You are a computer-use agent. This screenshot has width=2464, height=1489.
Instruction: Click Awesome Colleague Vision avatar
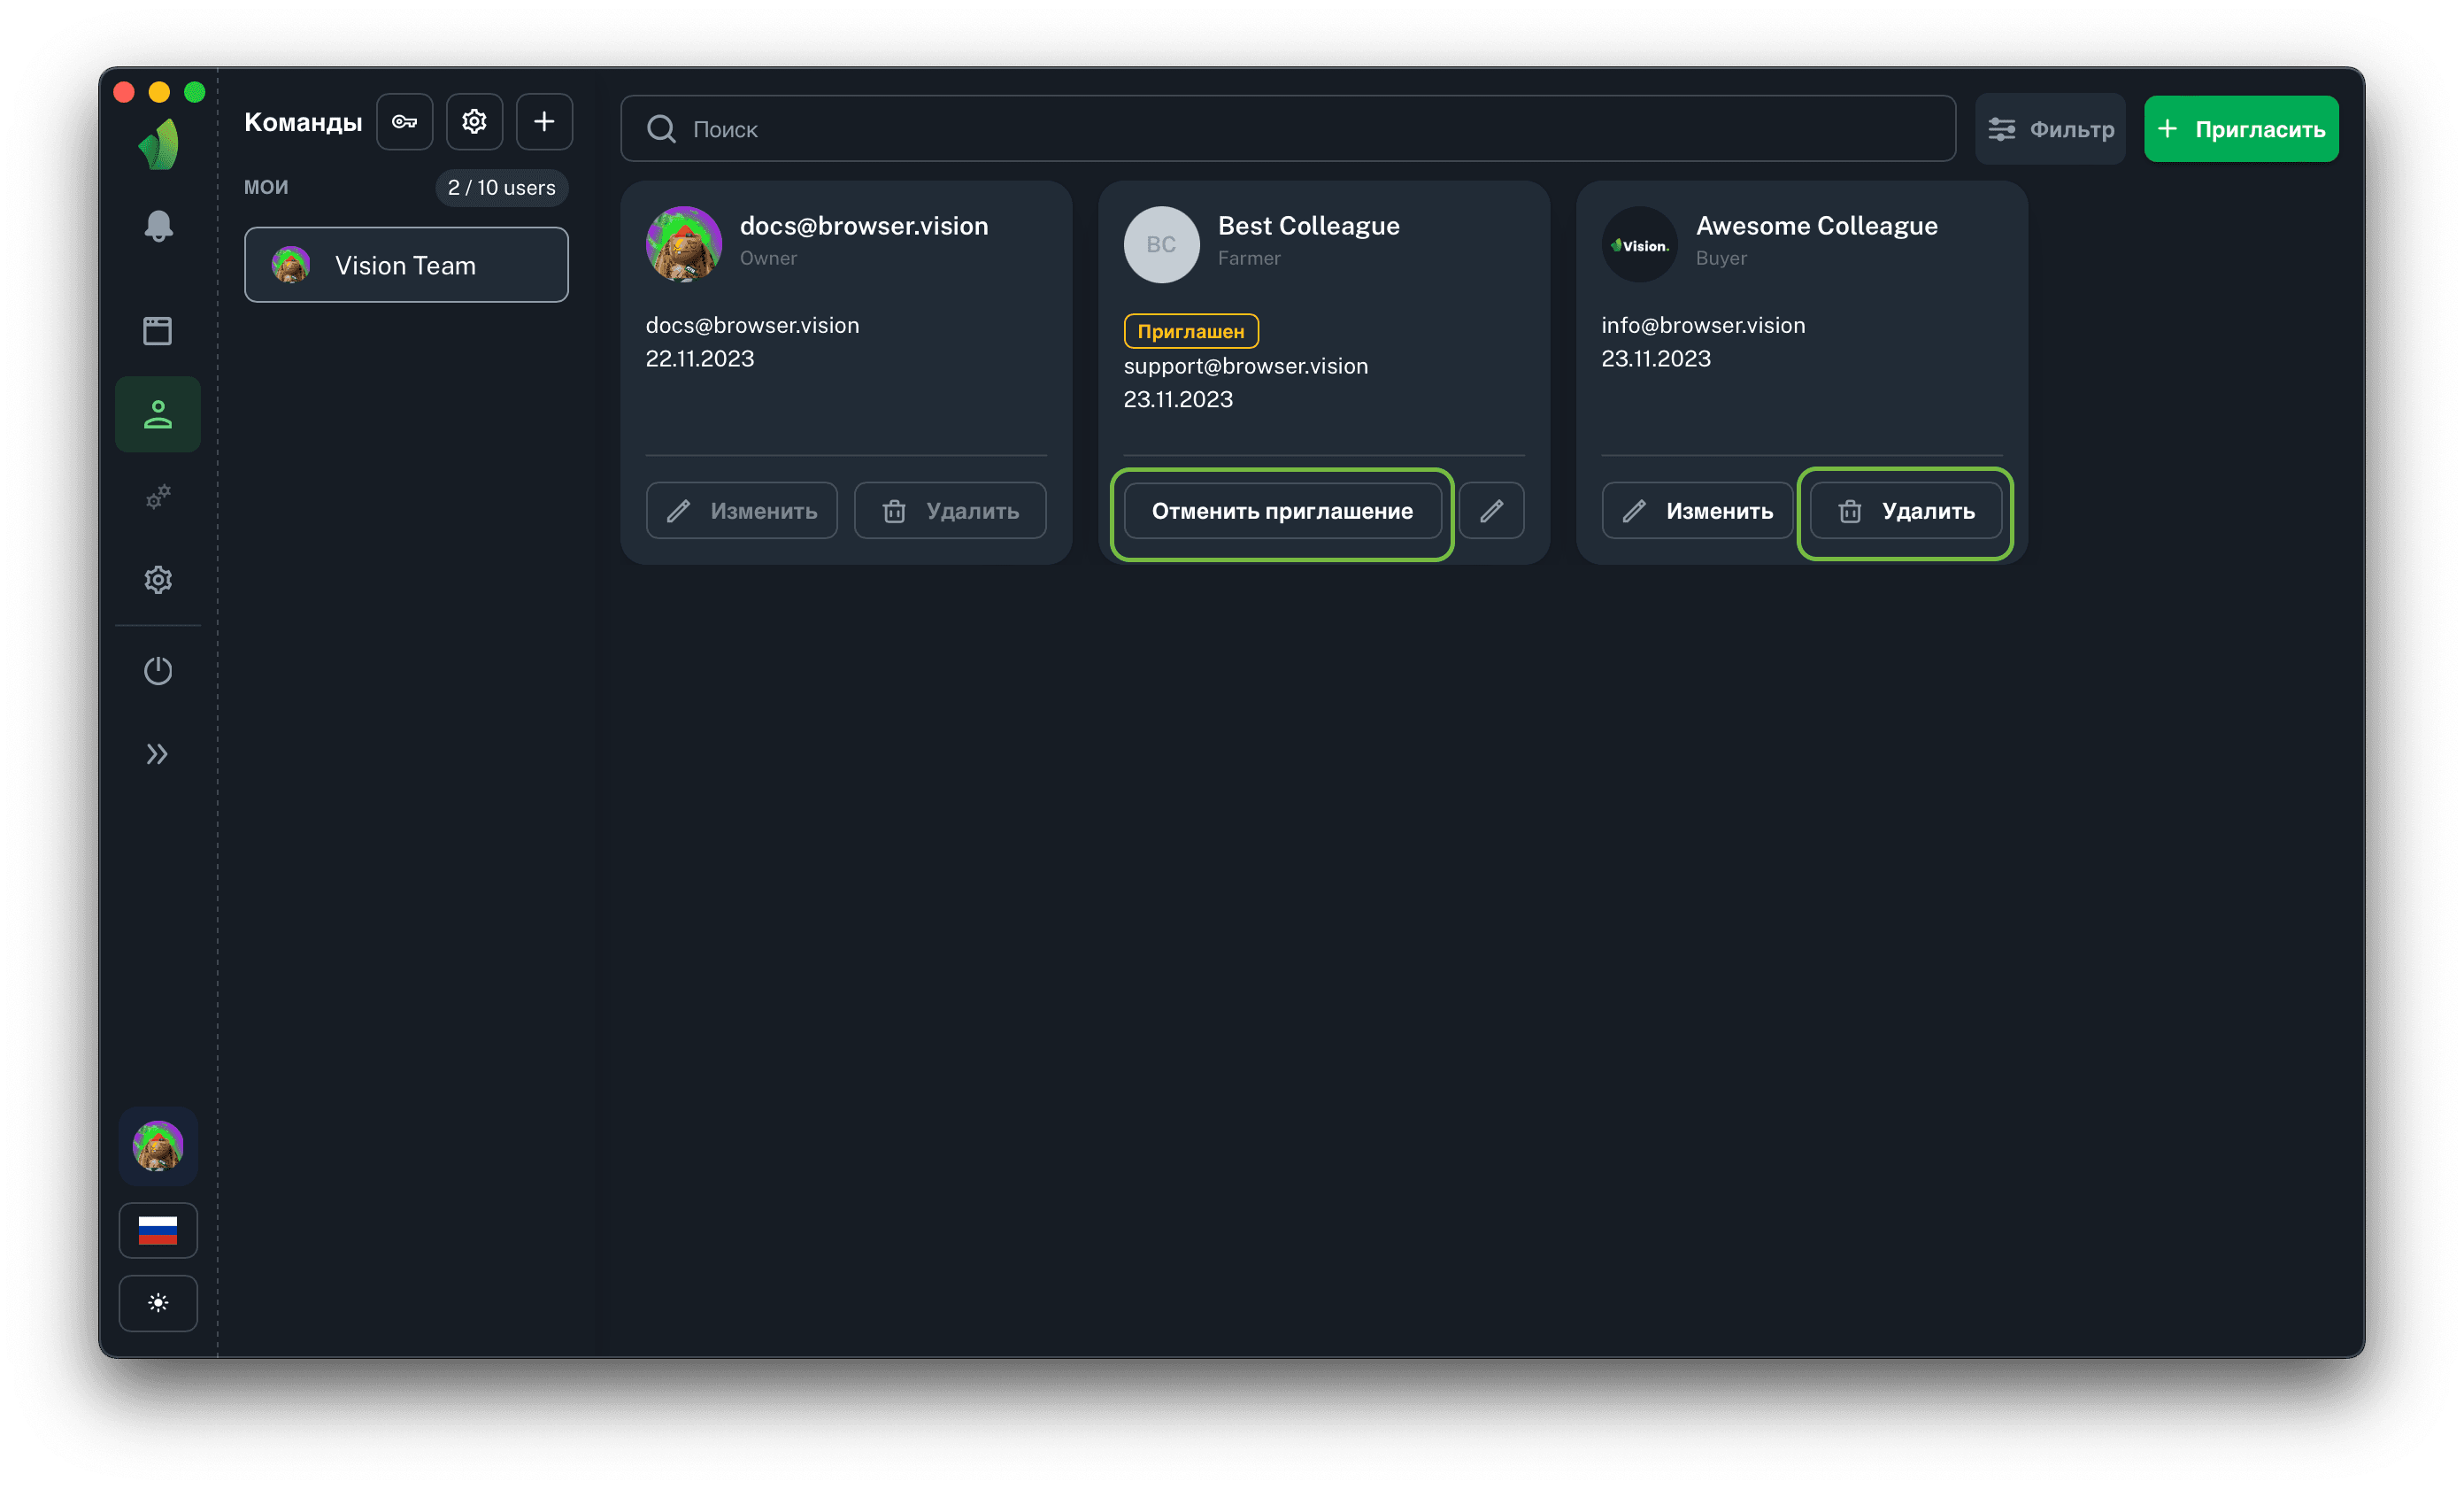[1640, 245]
